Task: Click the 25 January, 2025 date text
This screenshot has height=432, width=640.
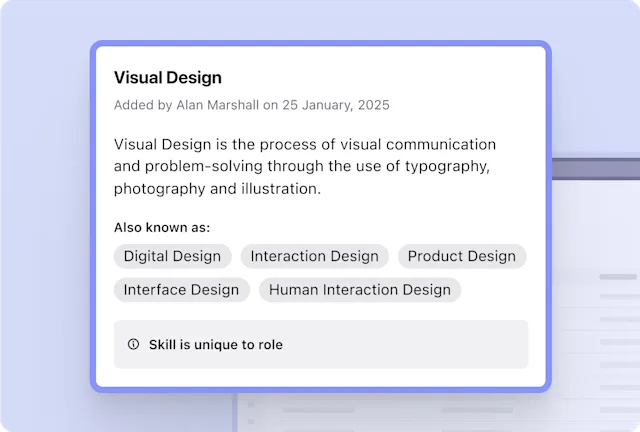Action: coord(336,105)
